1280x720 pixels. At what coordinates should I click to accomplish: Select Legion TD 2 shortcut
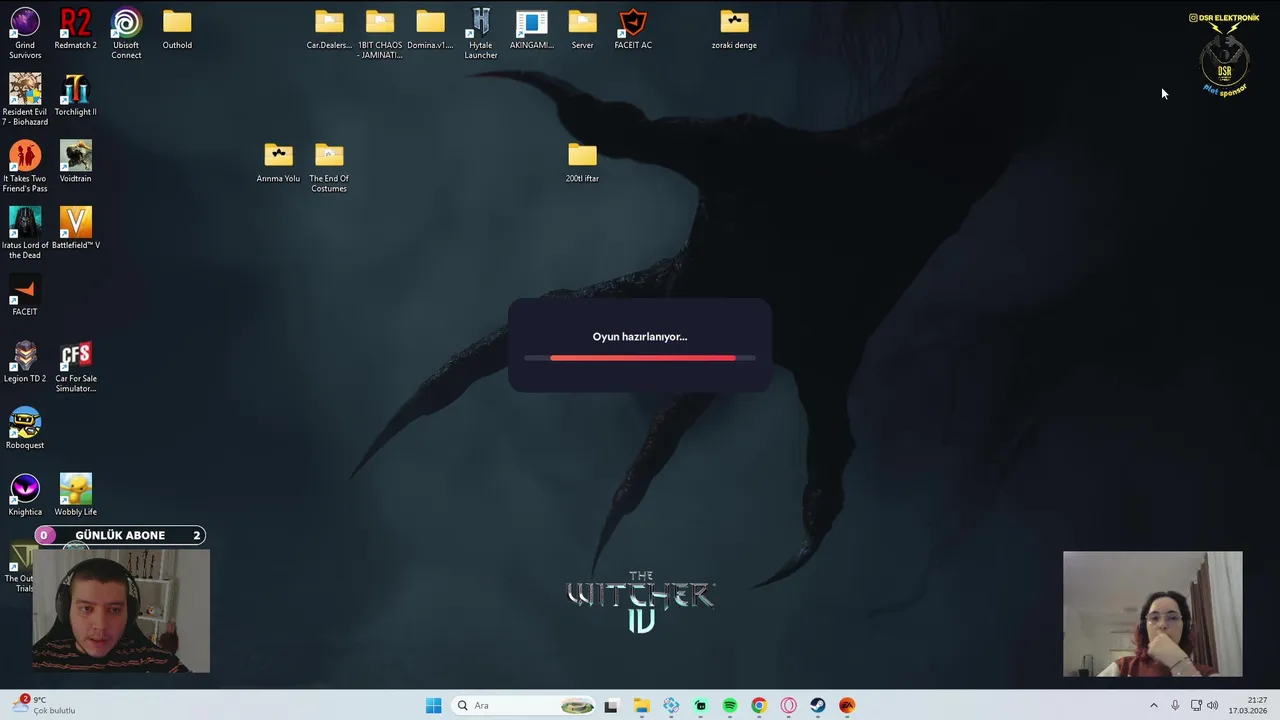tap(25, 362)
